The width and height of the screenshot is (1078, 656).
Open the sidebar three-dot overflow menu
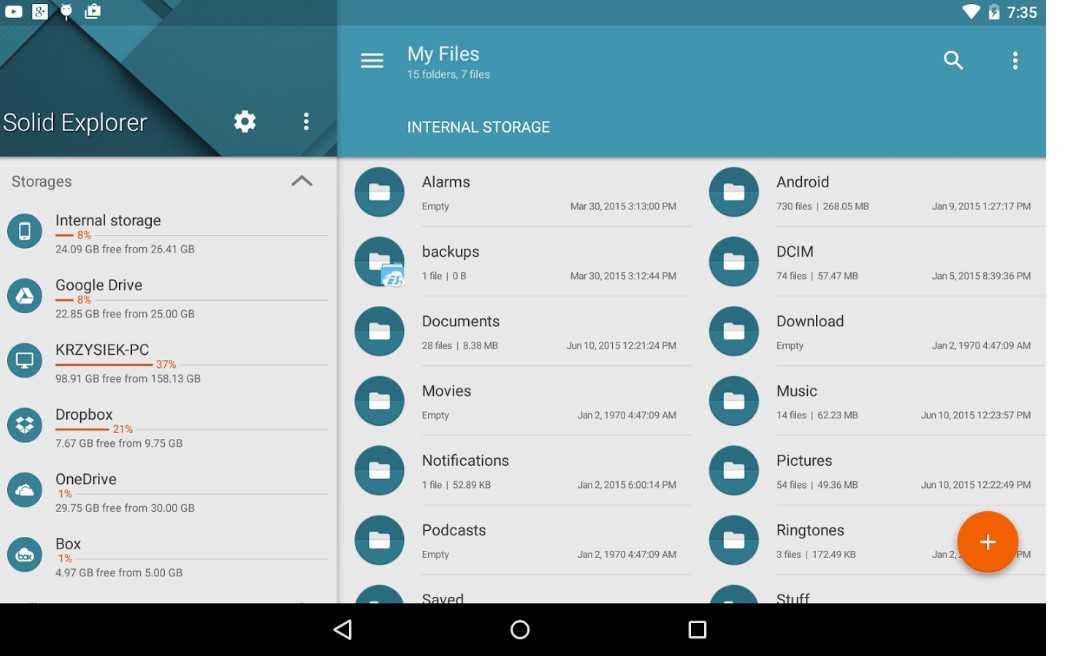point(306,122)
